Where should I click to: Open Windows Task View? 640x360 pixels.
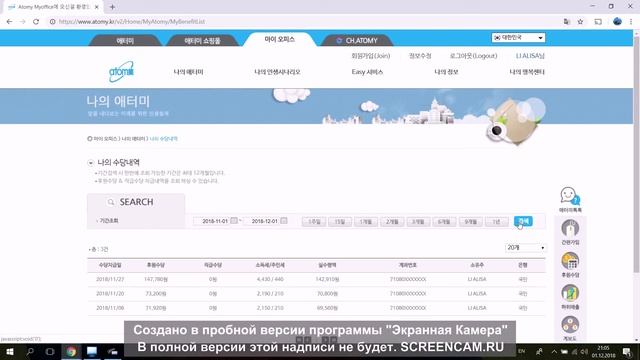coord(50,351)
